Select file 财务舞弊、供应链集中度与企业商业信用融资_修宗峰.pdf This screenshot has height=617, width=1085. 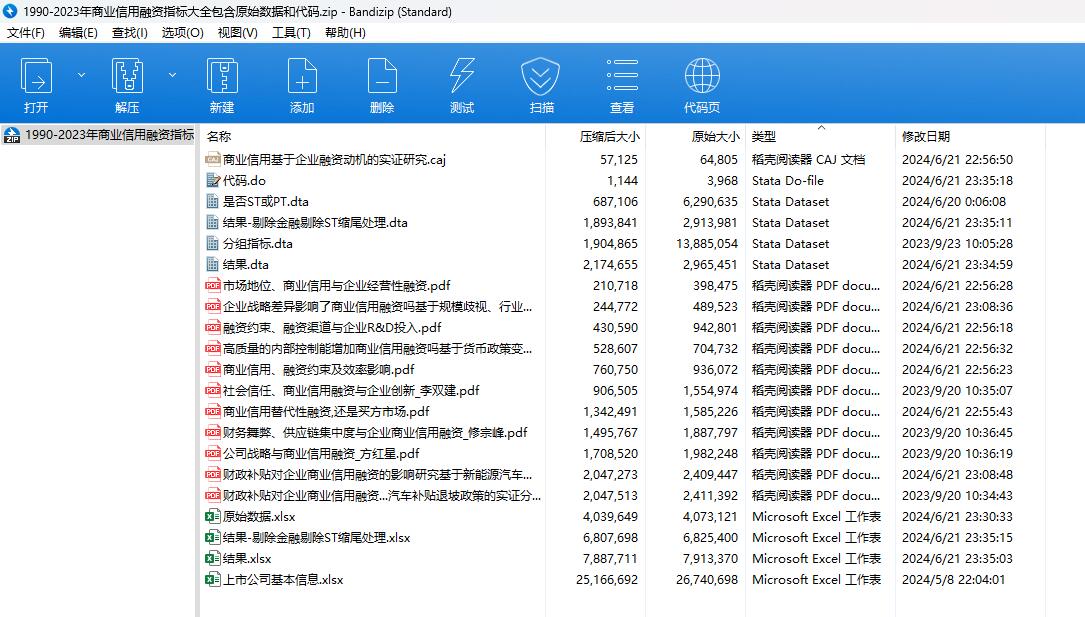pyautogui.click(x=375, y=432)
